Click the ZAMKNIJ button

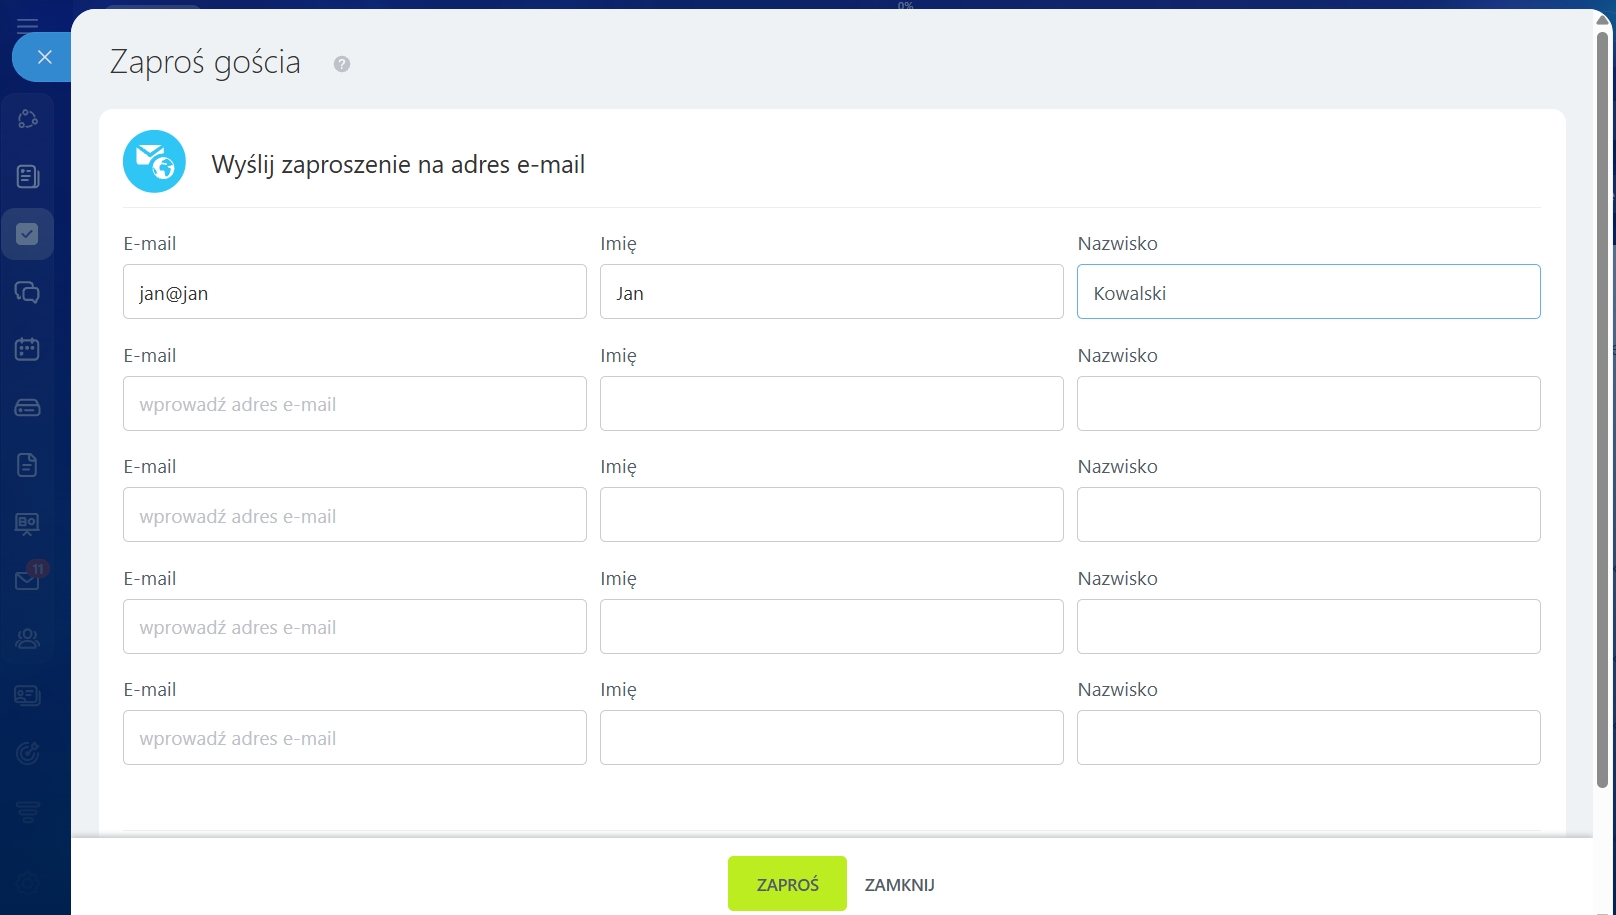[x=899, y=885]
